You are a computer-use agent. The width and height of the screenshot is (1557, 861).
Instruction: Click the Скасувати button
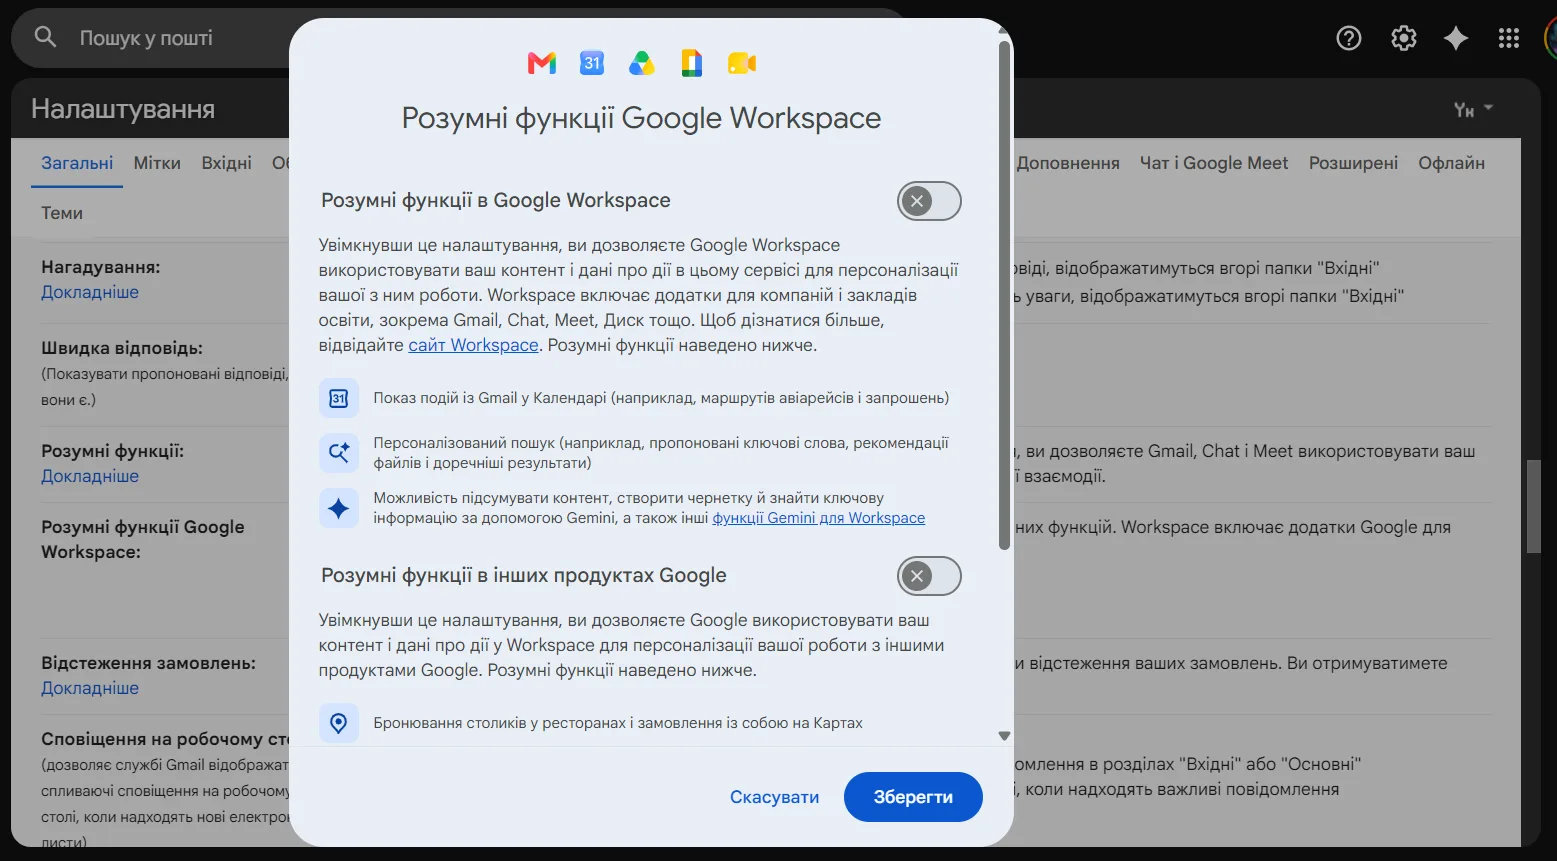tap(774, 797)
